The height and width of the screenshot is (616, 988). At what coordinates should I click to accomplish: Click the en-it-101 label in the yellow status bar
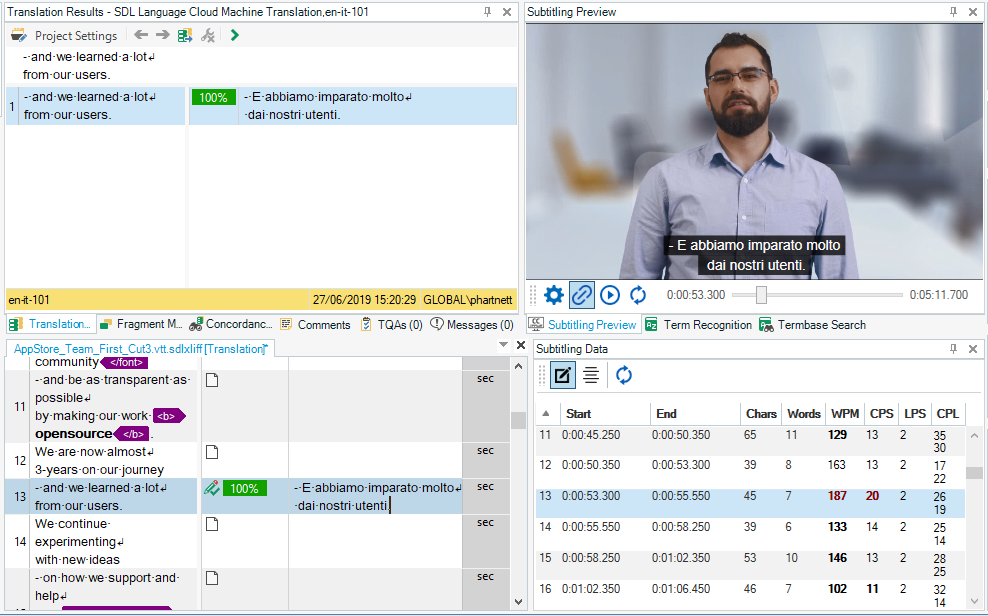pos(29,300)
